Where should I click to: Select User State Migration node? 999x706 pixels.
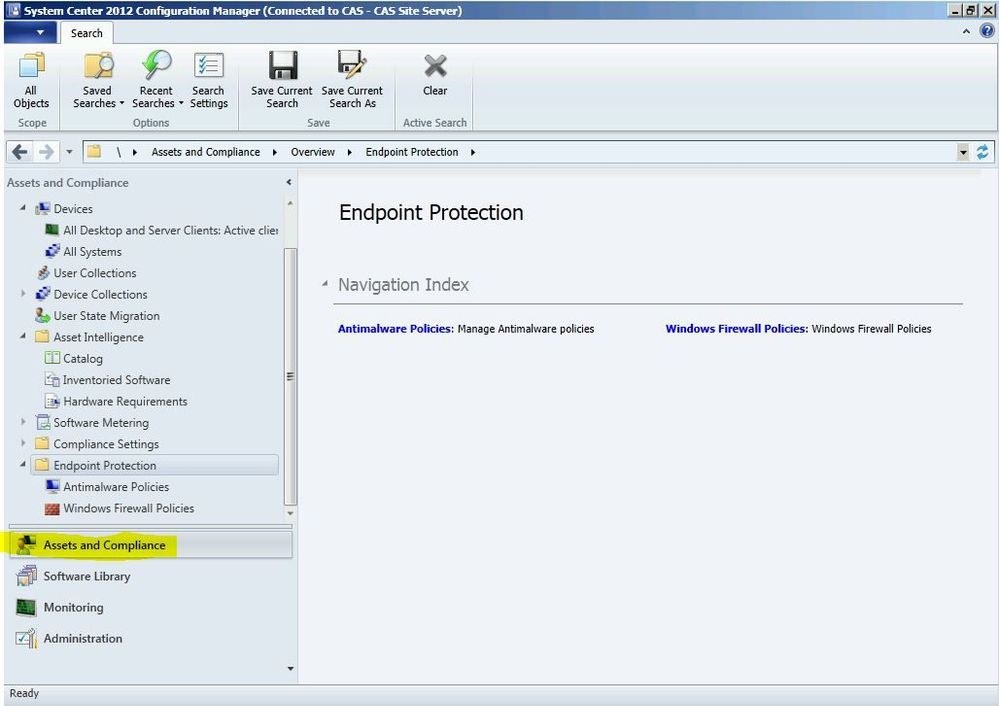tap(97, 315)
